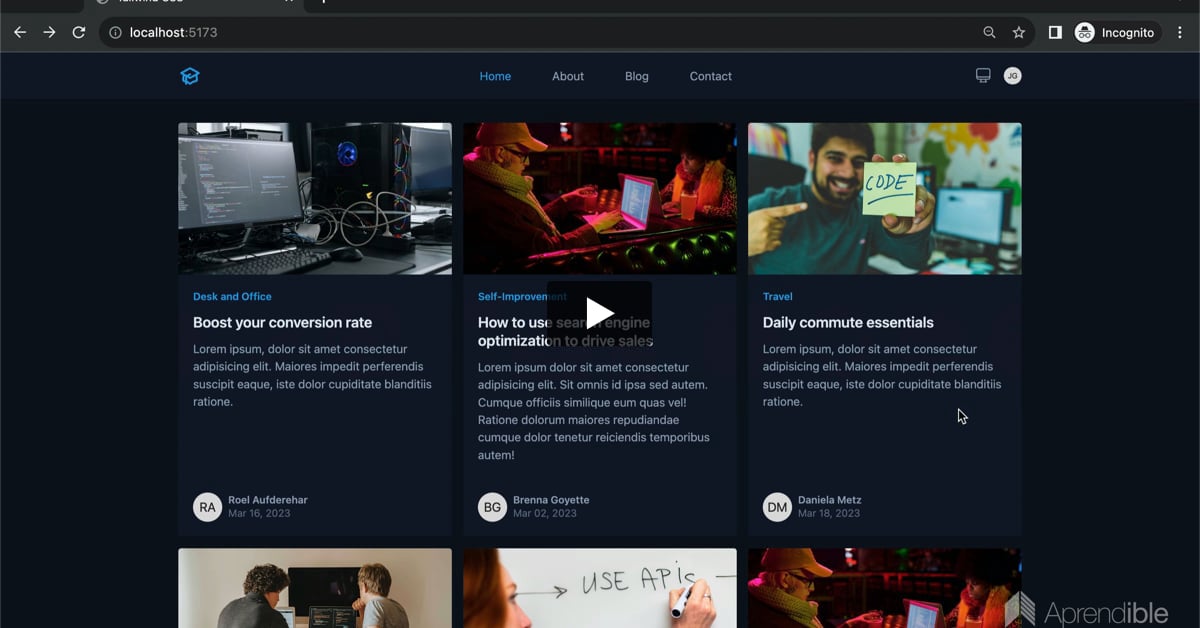
Task: Click author name Brenna Goyette
Action: pos(551,500)
